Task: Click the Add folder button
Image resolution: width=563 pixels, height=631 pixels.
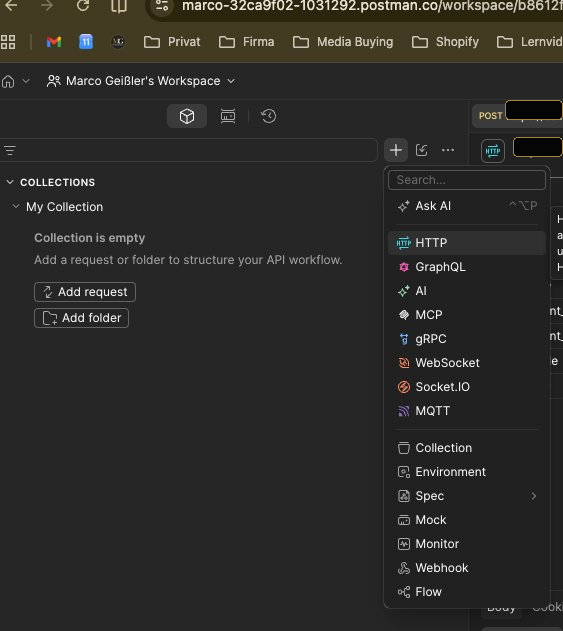Action: pos(81,318)
